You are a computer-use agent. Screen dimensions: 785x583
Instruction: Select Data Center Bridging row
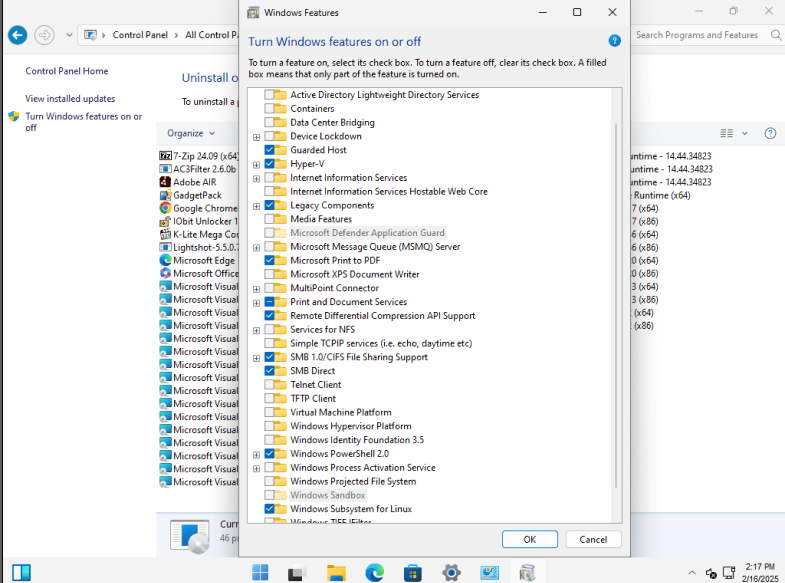pyautogui.click(x=332, y=122)
